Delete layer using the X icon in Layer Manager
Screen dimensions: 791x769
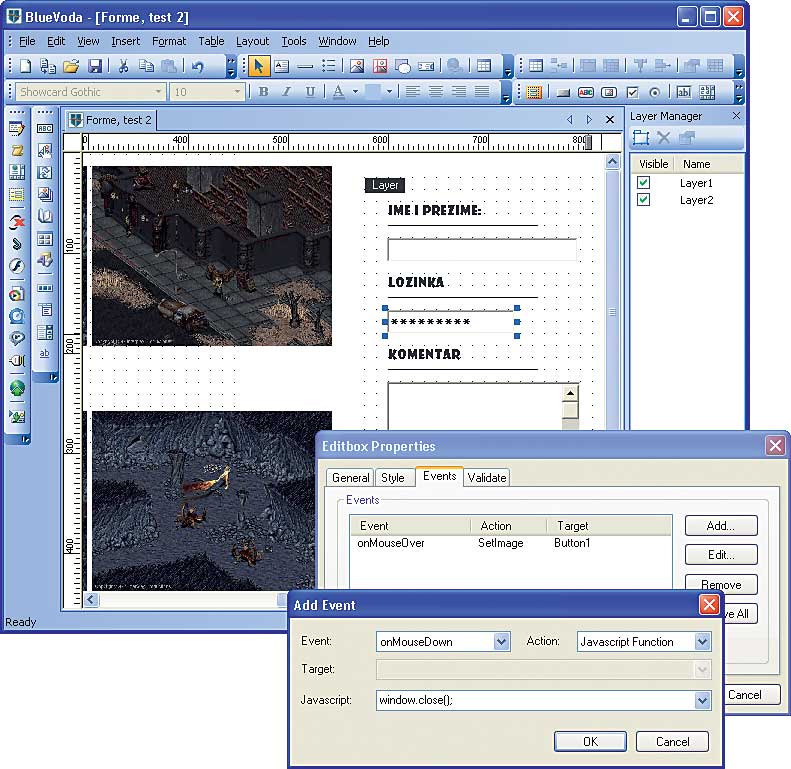[664, 137]
